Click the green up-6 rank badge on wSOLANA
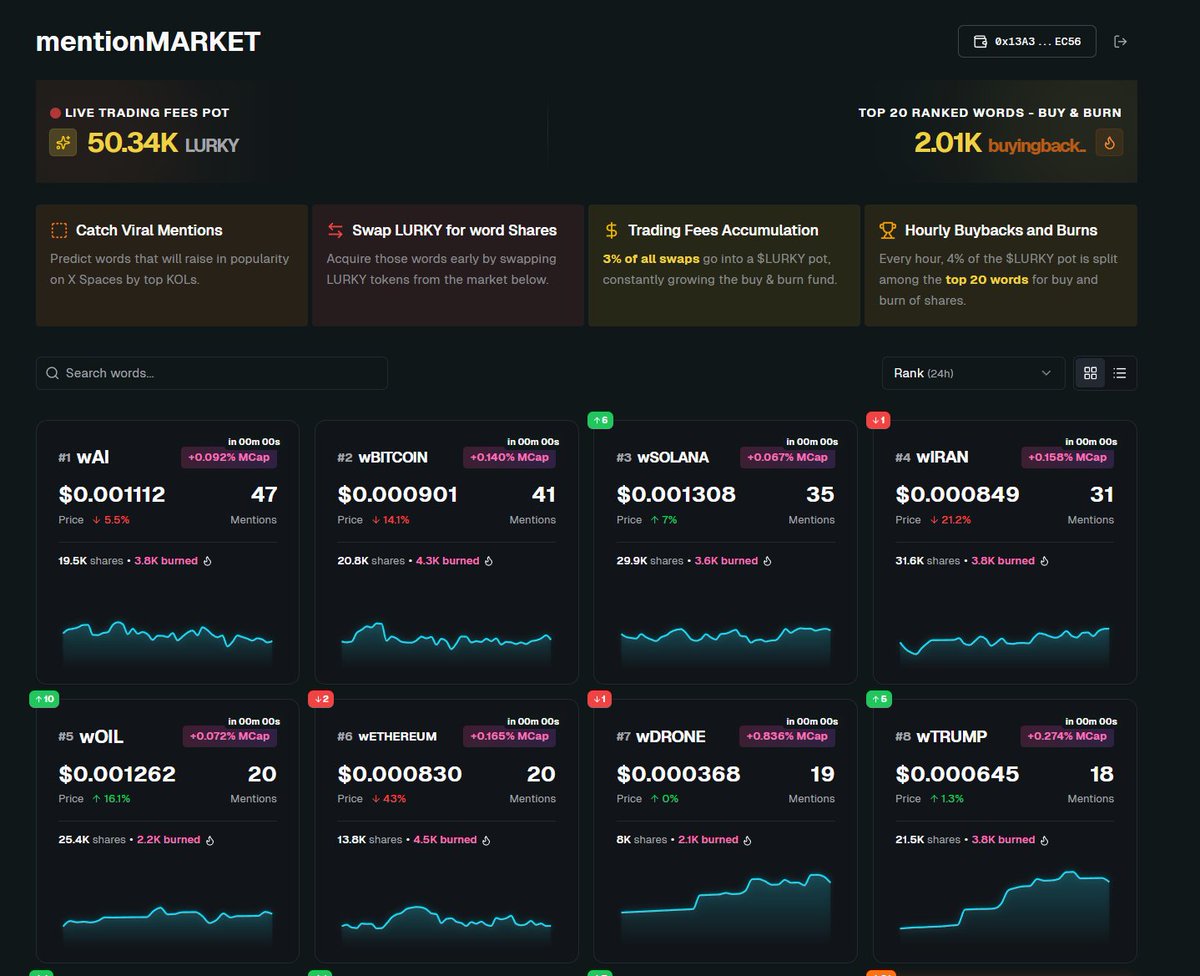Viewport: 1200px width, 976px height. tap(601, 420)
